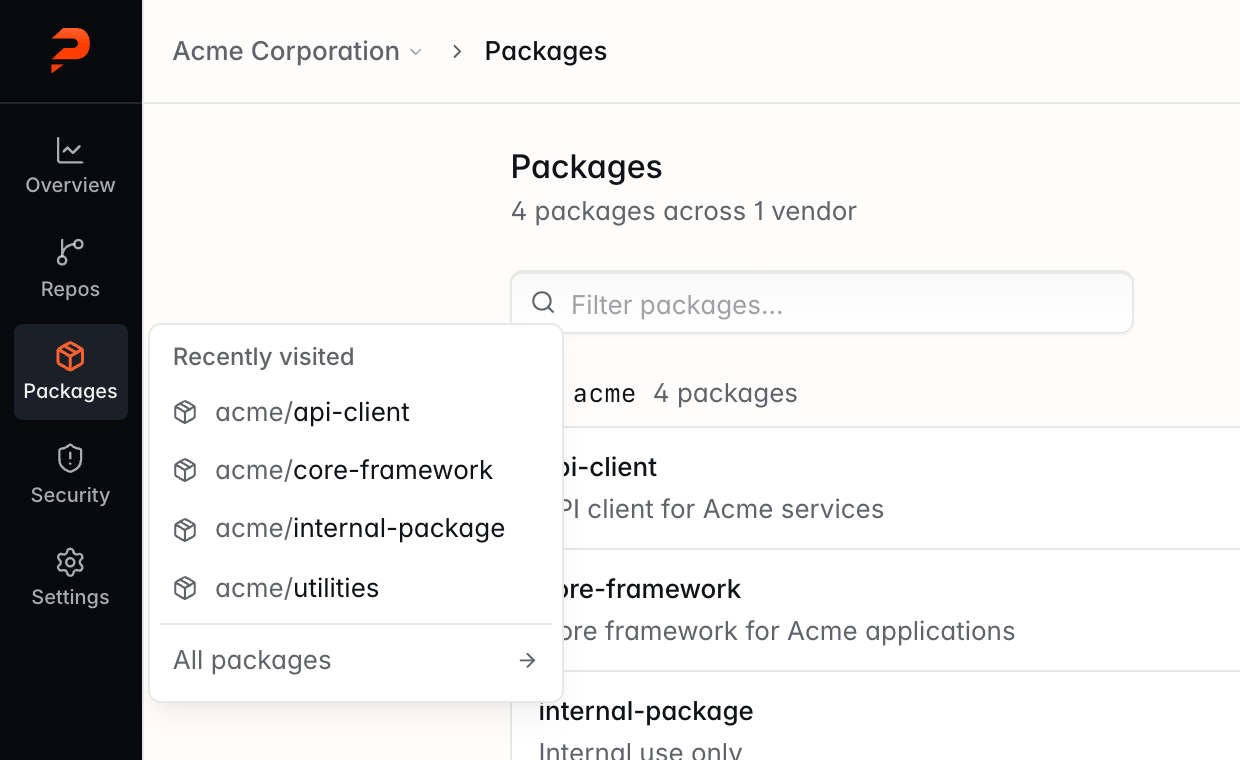
Task: Open acme/utilities from Recently visited
Action: click(356, 588)
